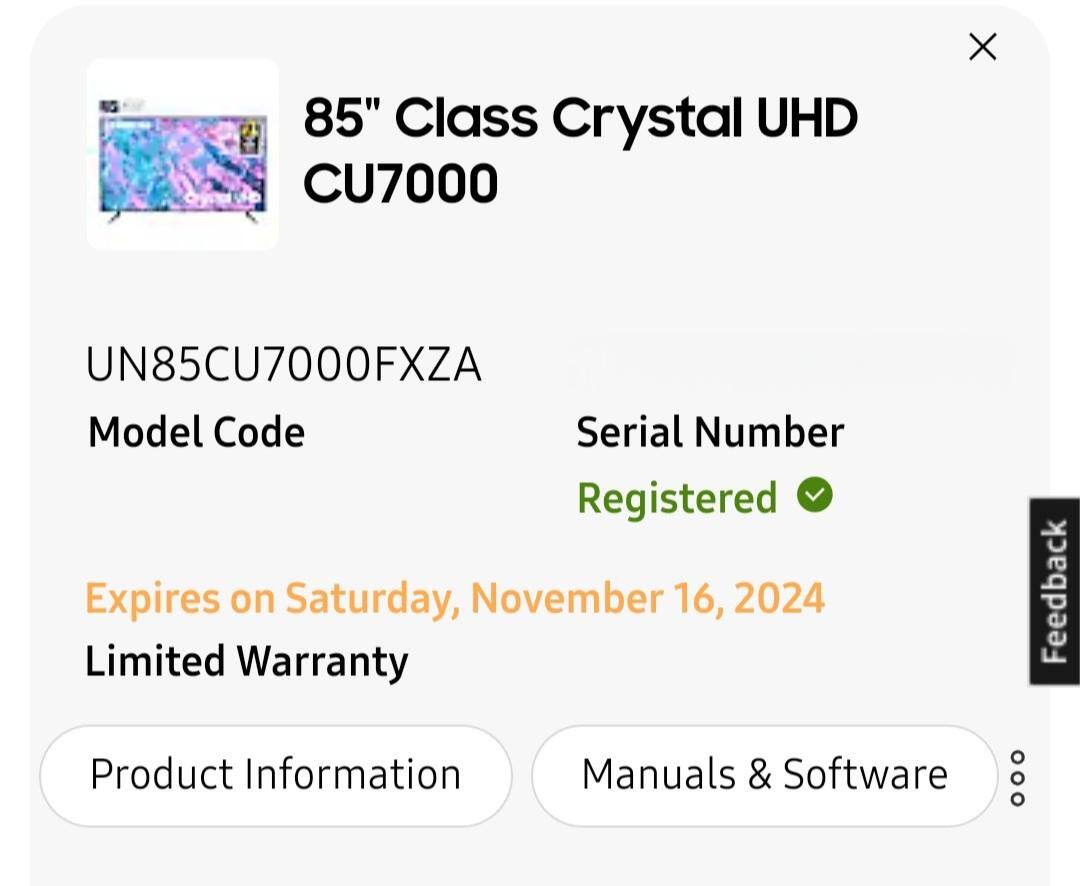Click the Limited Warranty label

click(x=247, y=660)
